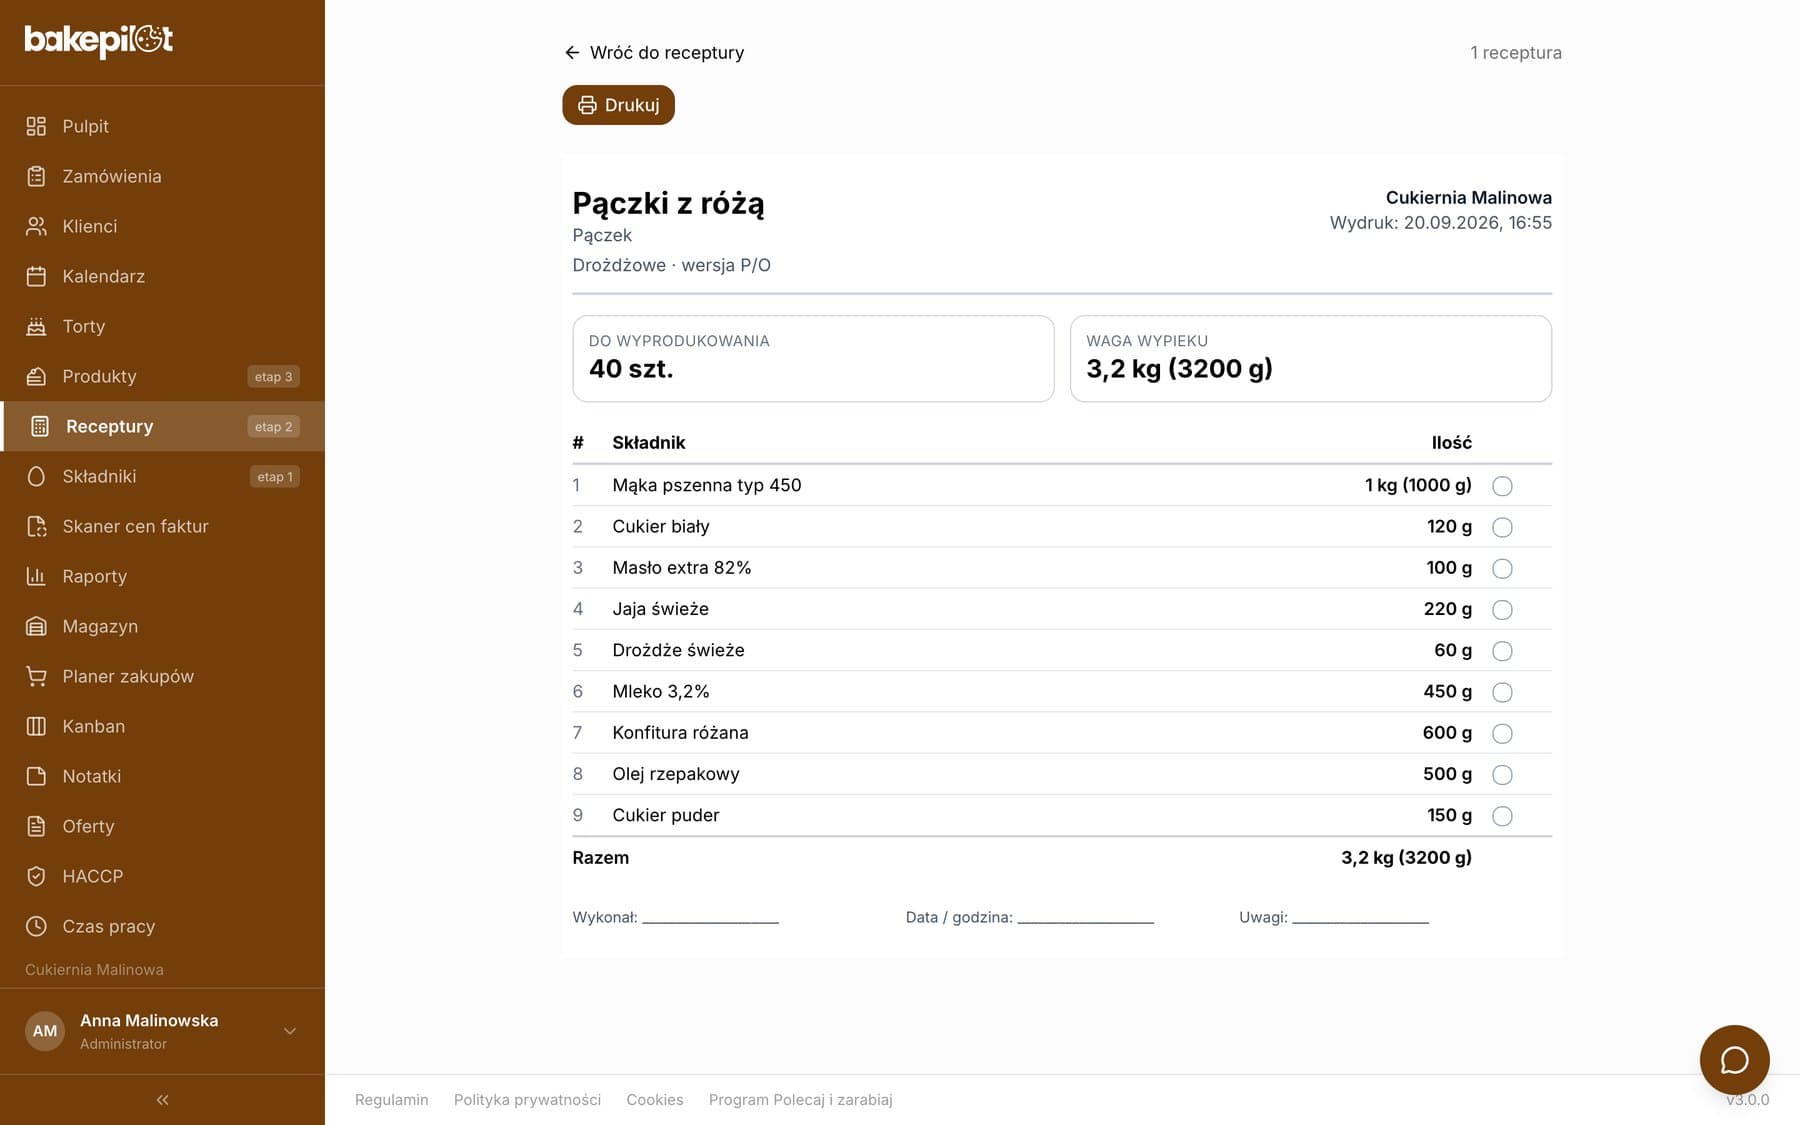The width and height of the screenshot is (1800, 1125).
Task: Open the chat bubble widget
Action: point(1734,1060)
